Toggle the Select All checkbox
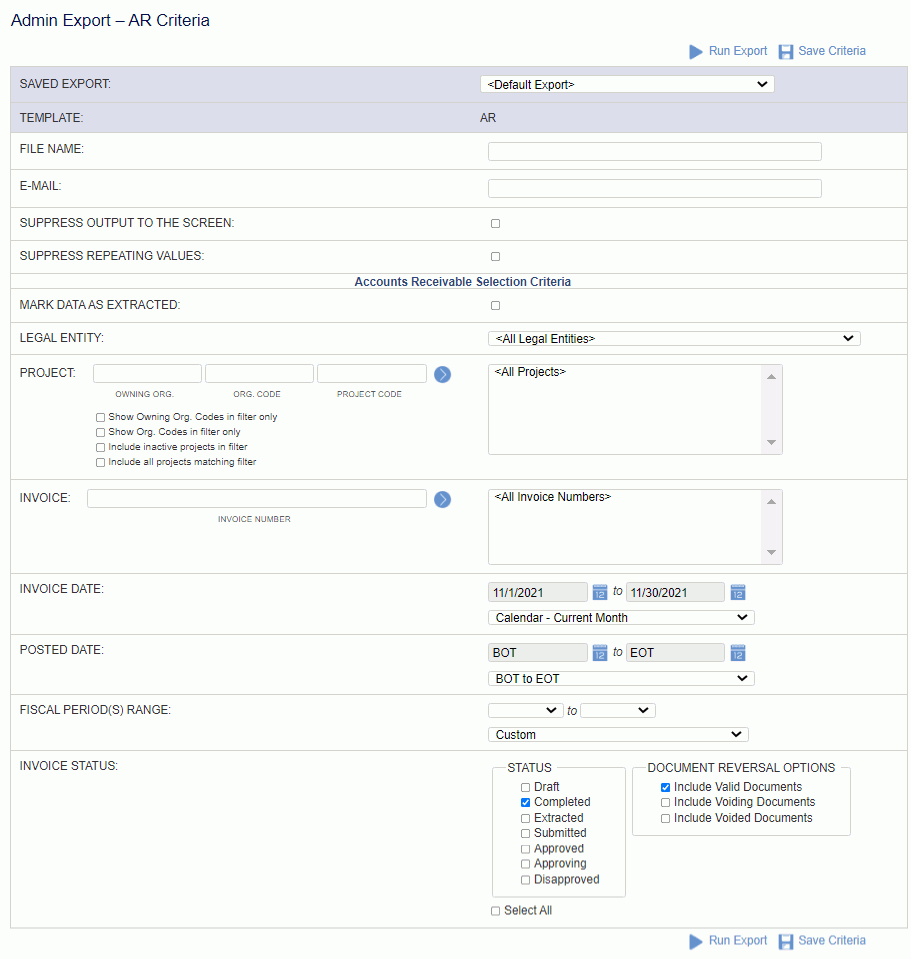911x959 pixels. (495, 911)
